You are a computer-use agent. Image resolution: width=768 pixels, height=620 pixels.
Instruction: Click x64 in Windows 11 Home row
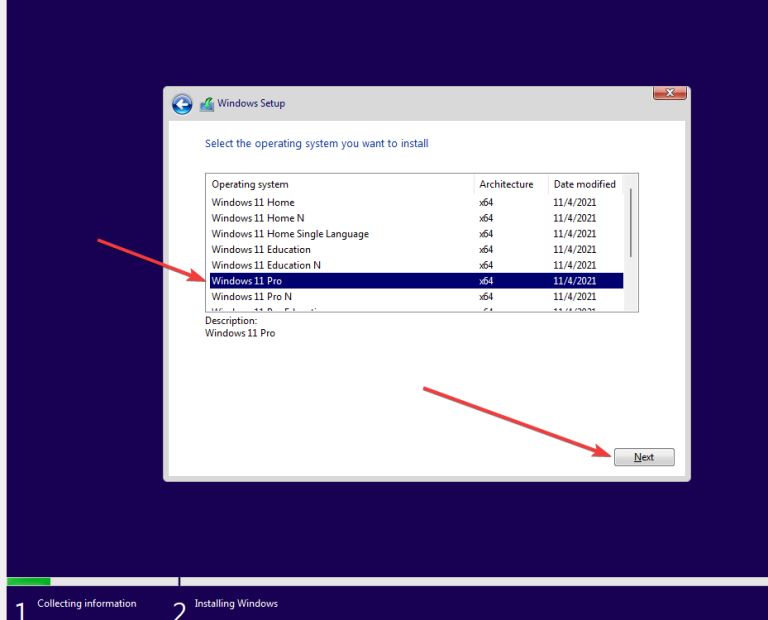(486, 202)
